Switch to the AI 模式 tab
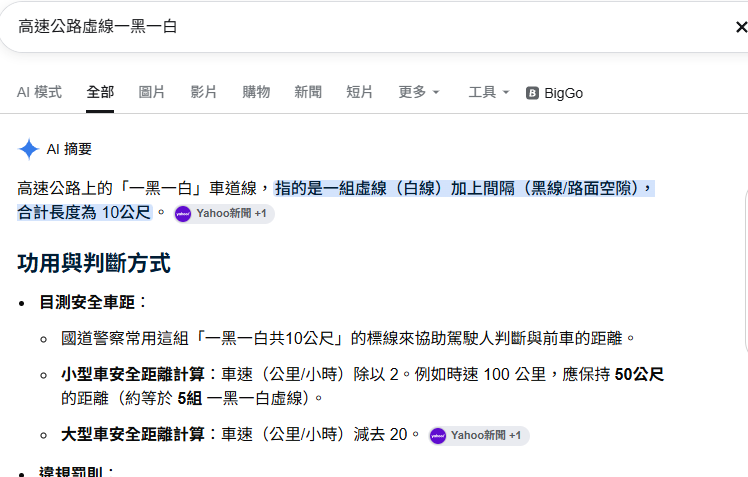 pyautogui.click(x=40, y=92)
